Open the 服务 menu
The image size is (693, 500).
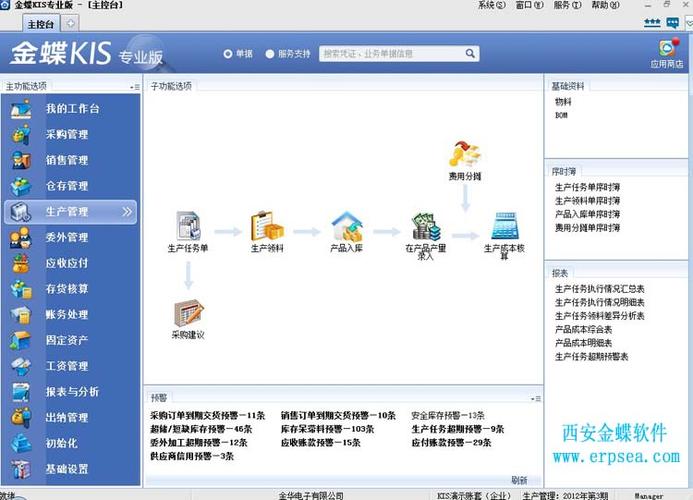tap(567, 5)
